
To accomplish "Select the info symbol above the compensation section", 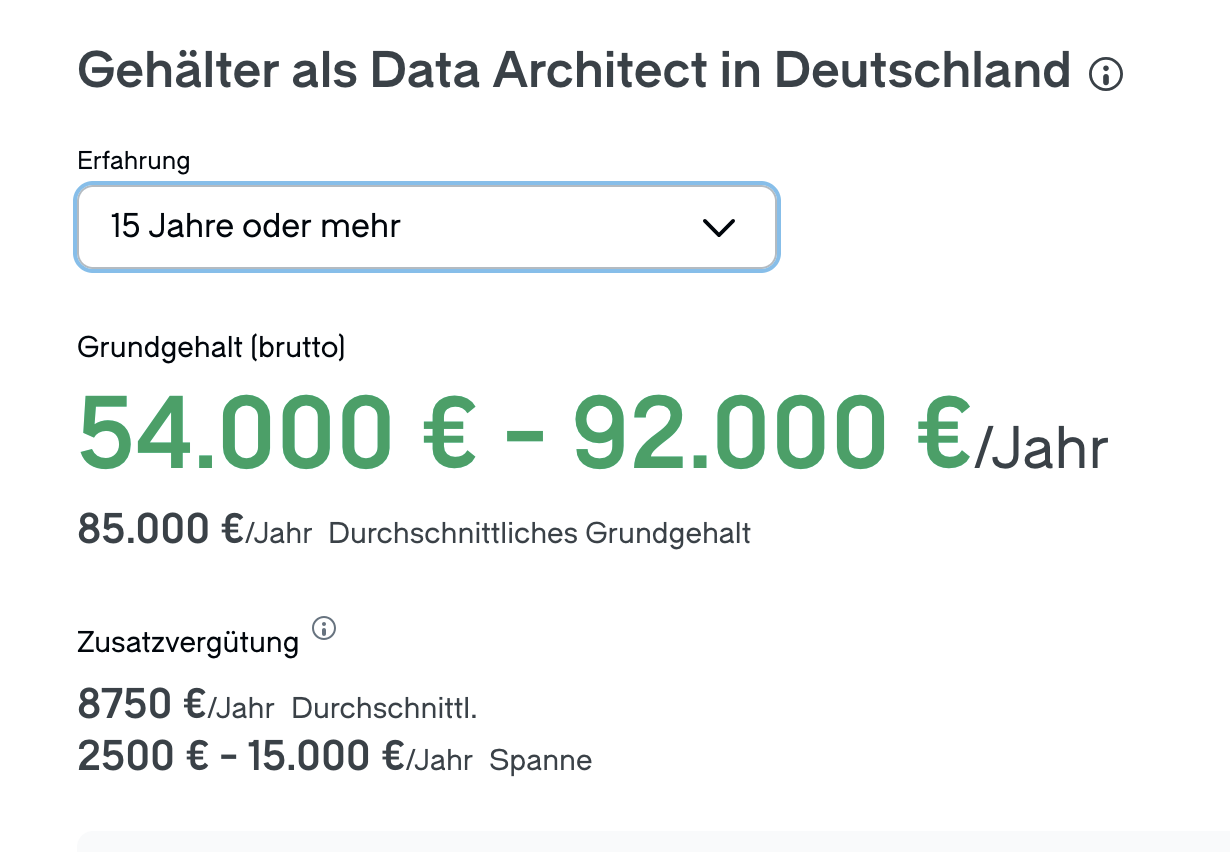I will (323, 628).
